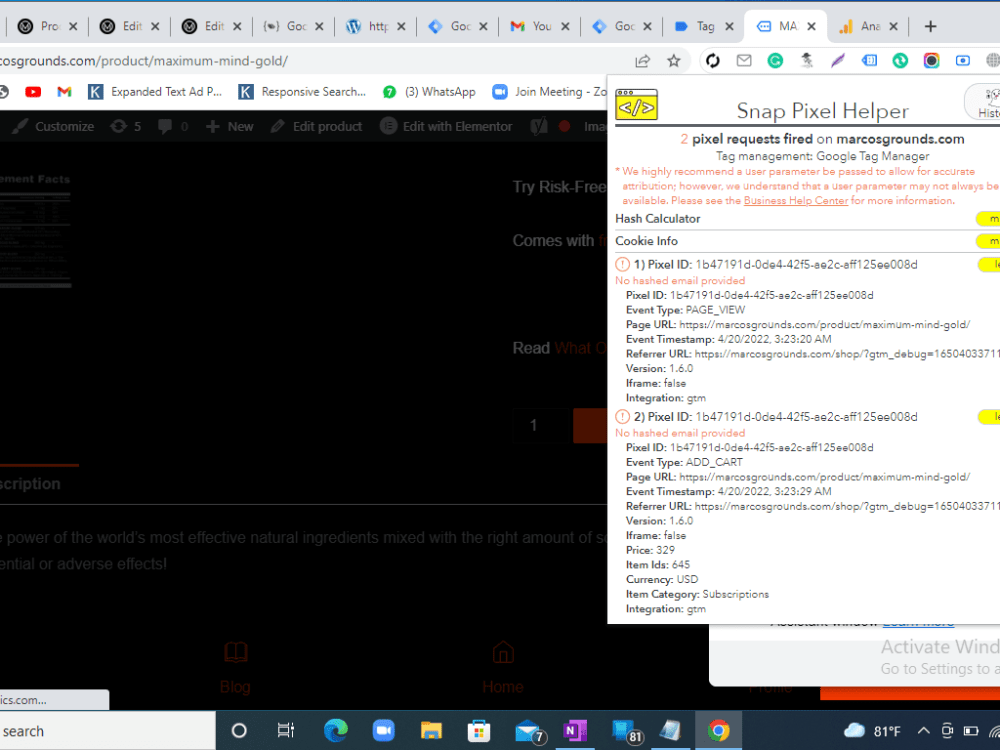This screenshot has width=1000, height=750.
Task: Click the quantity field showing 1
Action: click(543, 425)
